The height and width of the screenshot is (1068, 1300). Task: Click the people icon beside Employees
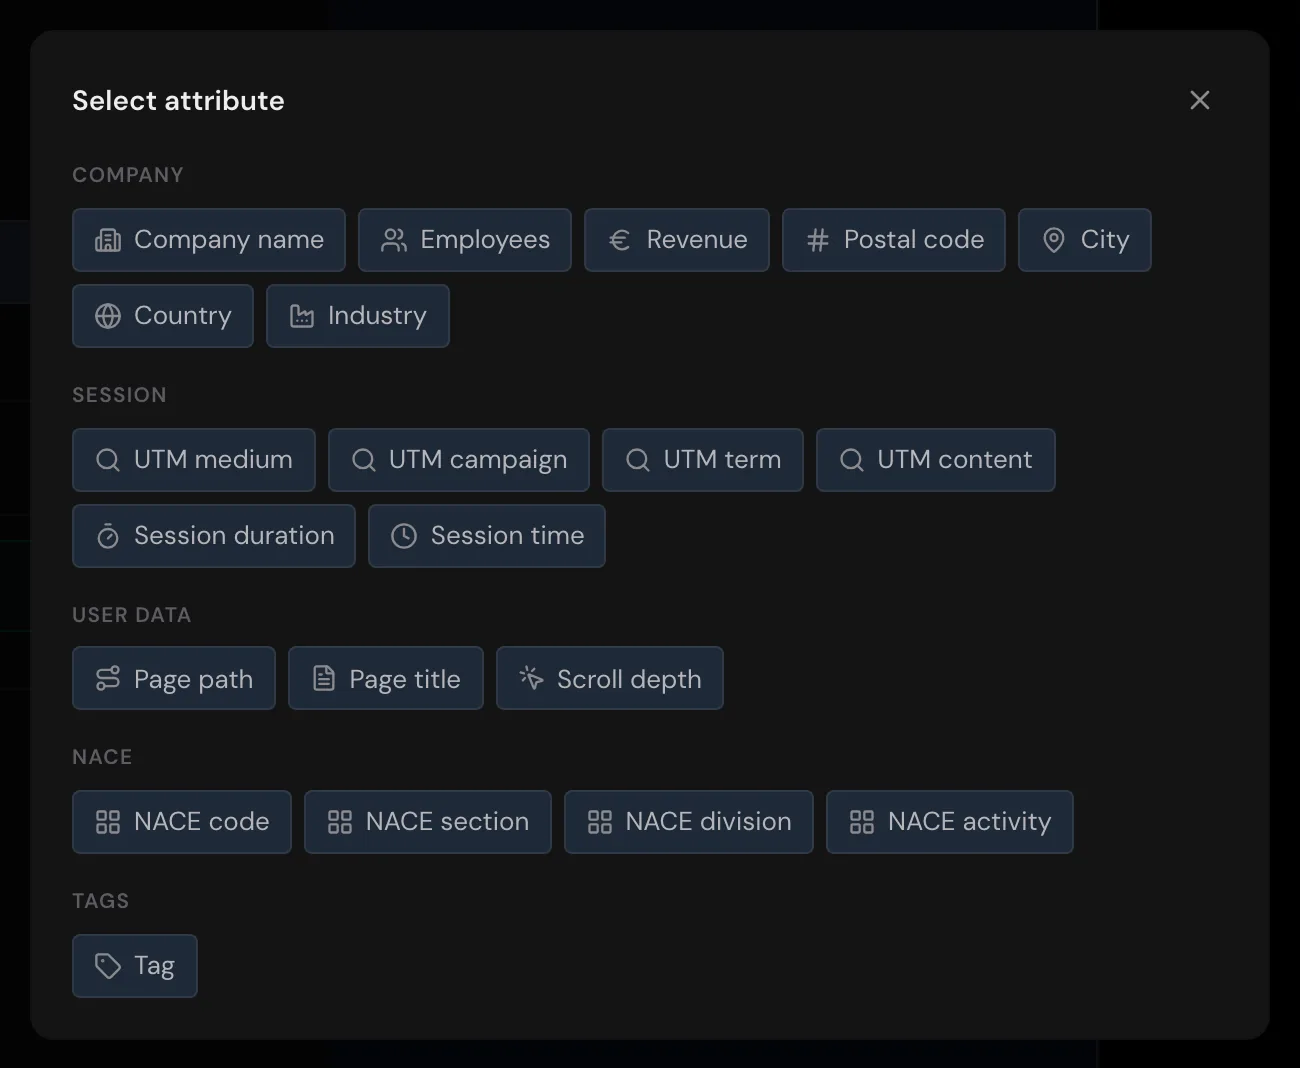click(x=394, y=240)
